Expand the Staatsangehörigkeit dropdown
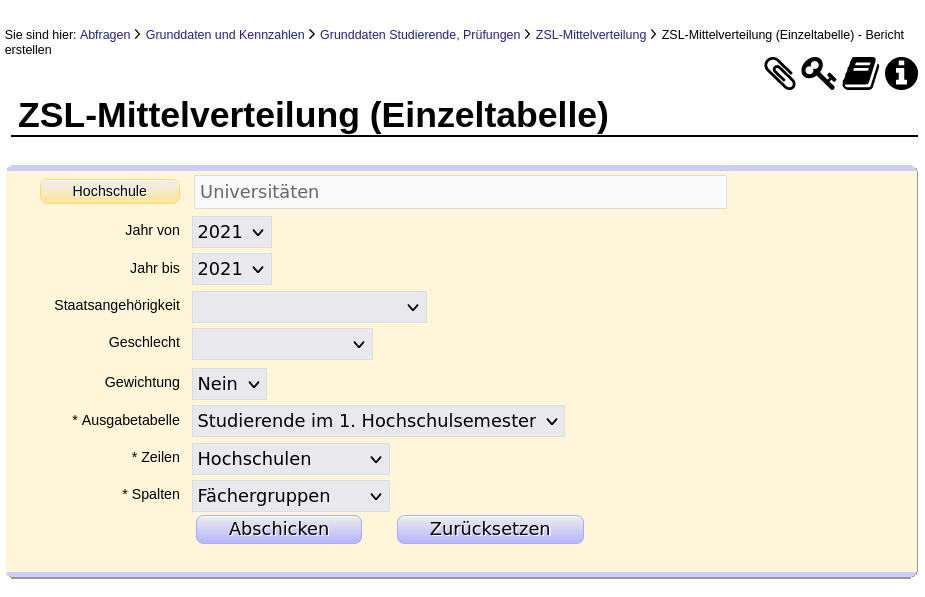Viewport: 925px width, 597px height. [309, 307]
